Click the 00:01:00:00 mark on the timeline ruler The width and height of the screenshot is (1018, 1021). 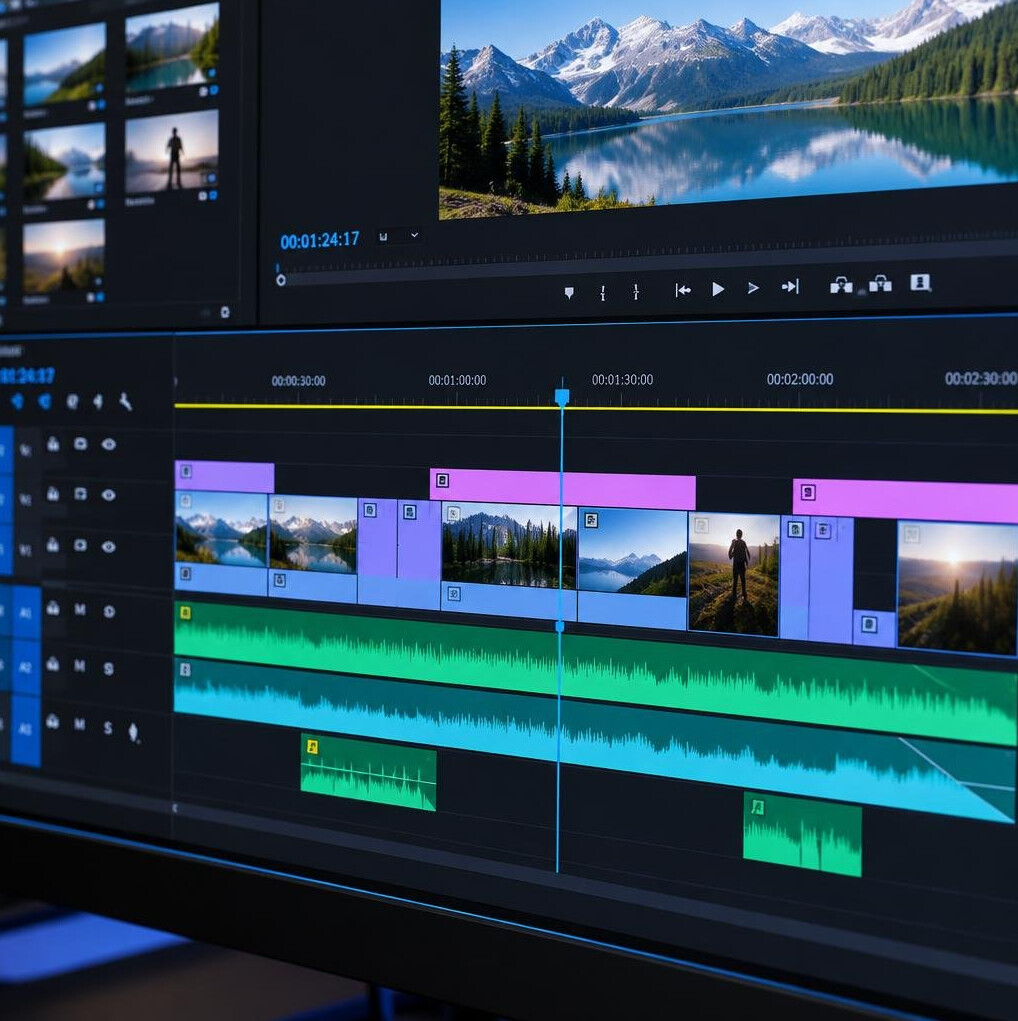pos(457,380)
